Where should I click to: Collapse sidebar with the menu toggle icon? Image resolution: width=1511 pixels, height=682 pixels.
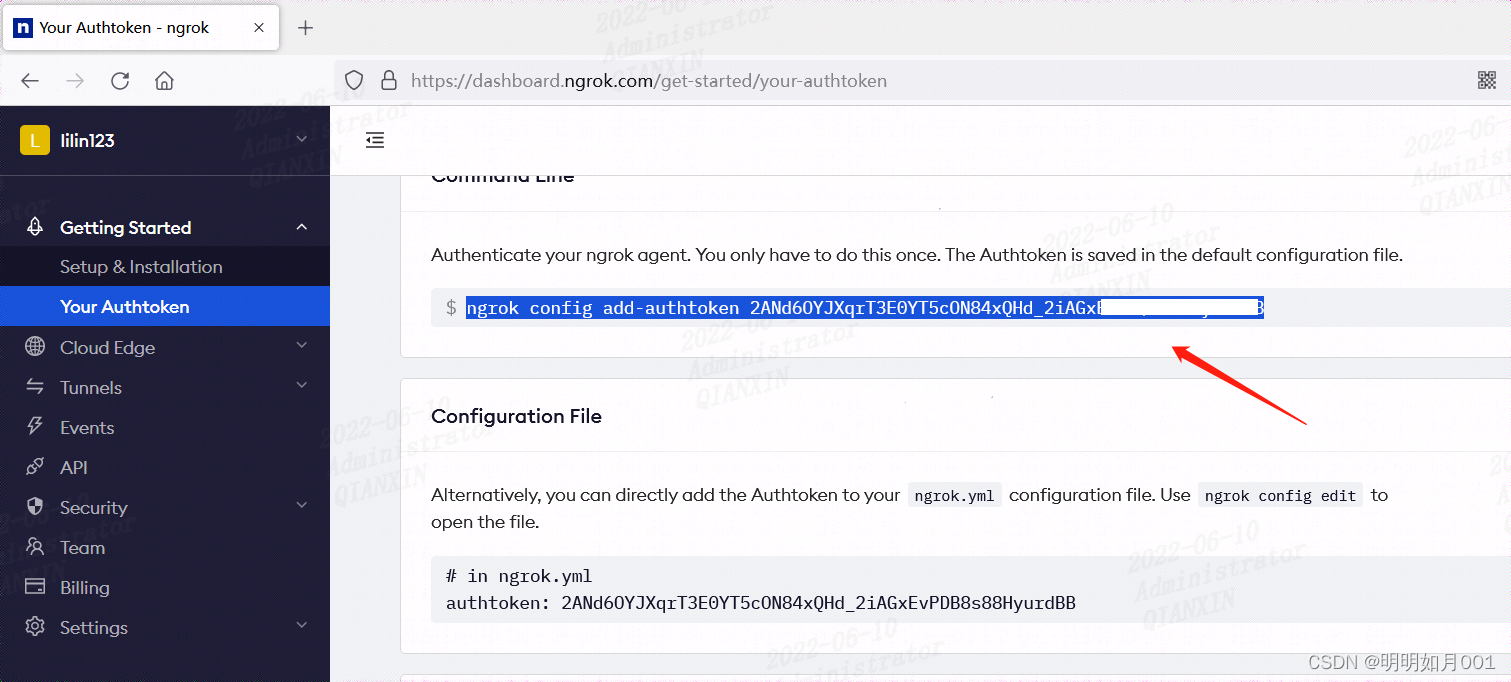(x=375, y=140)
